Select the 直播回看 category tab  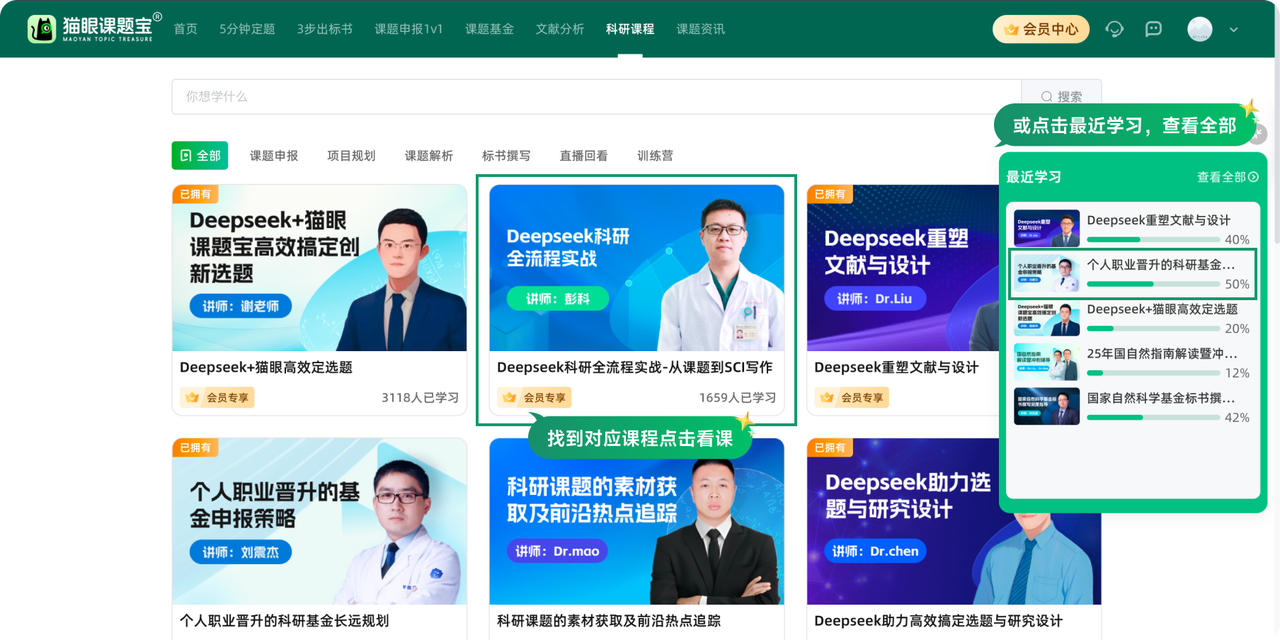[x=584, y=156]
